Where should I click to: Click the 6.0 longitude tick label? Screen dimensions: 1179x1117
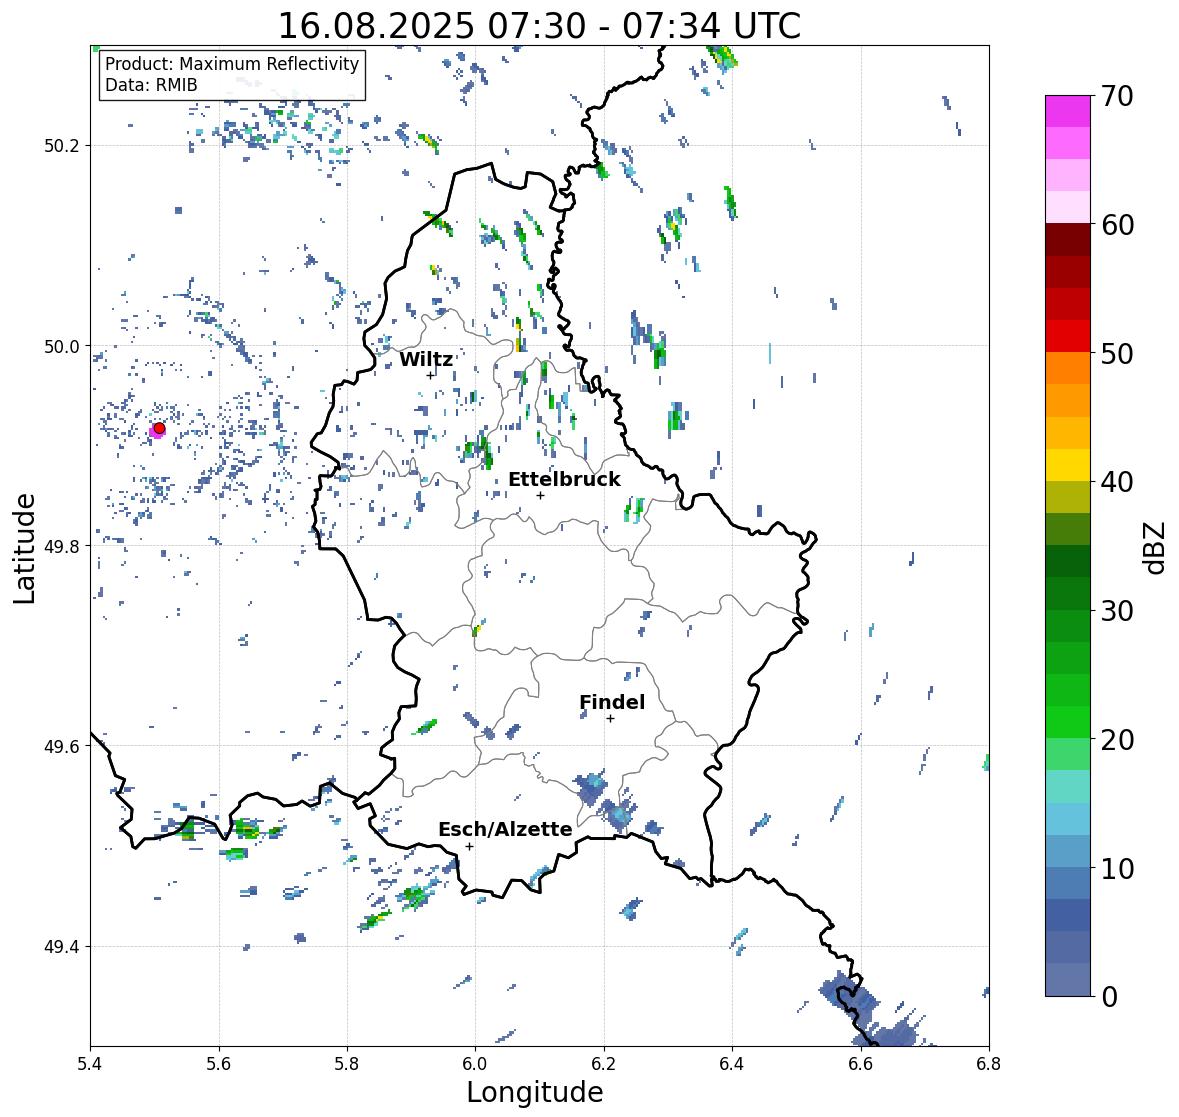pyautogui.click(x=475, y=1063)
